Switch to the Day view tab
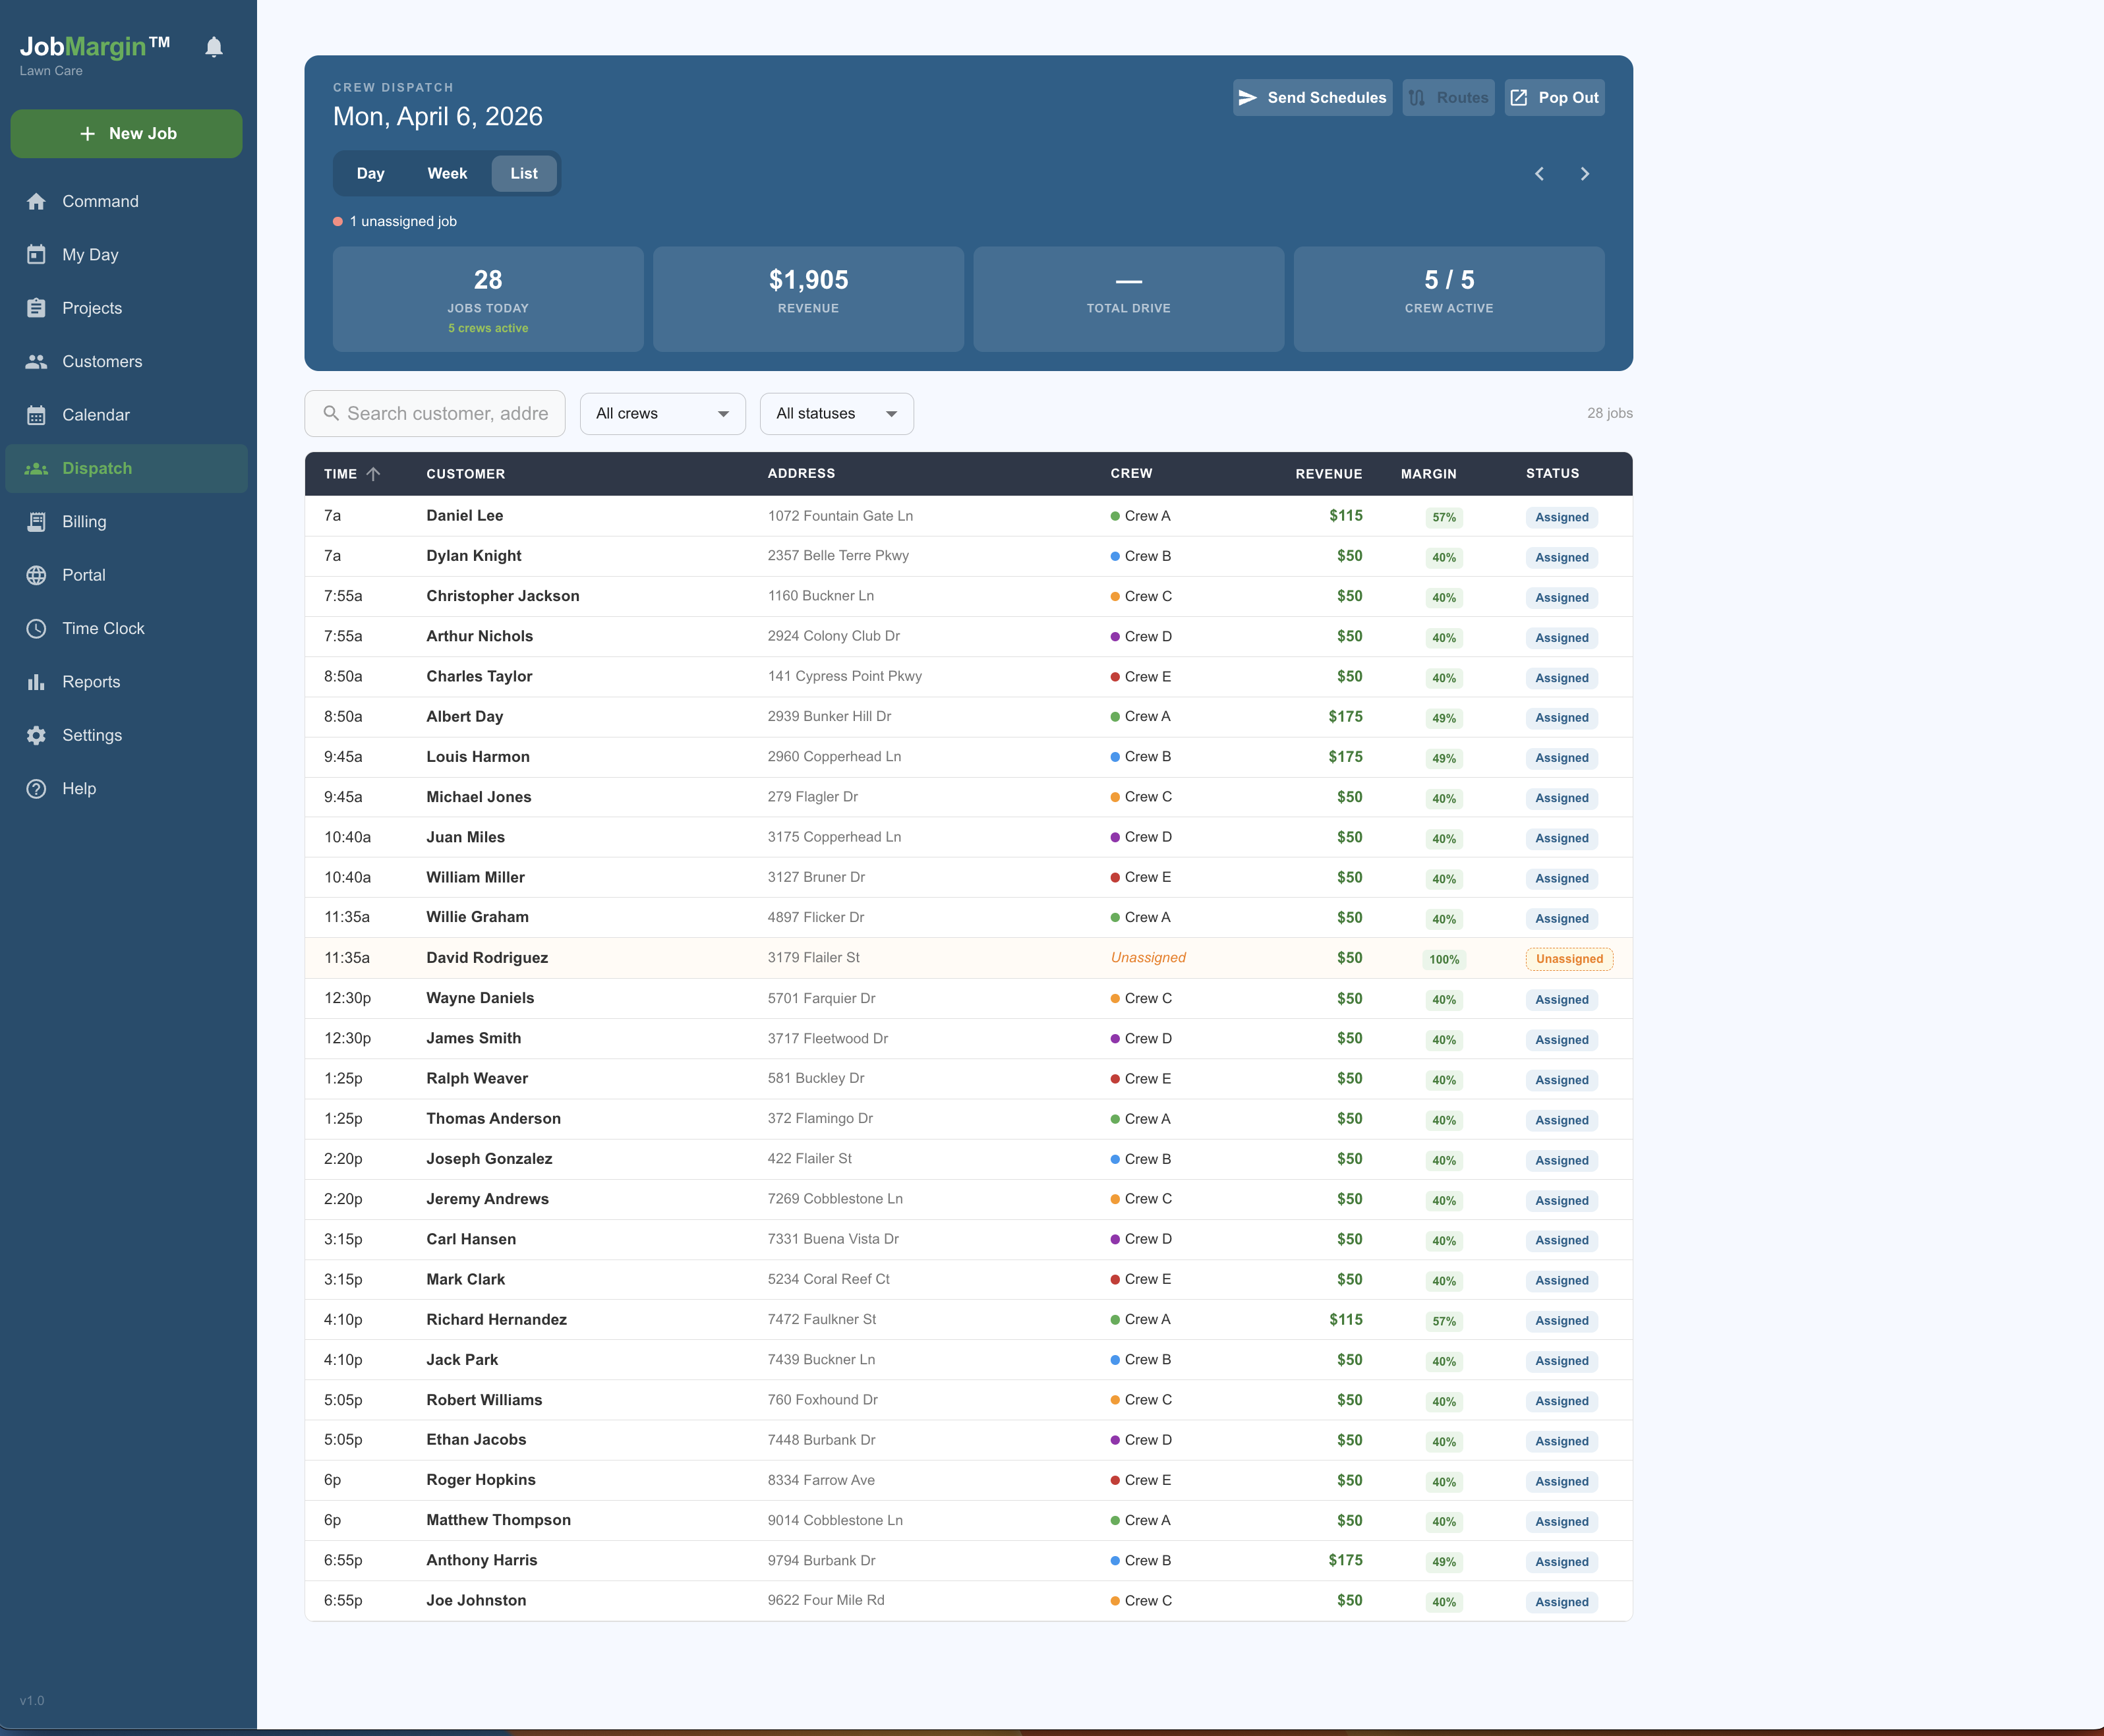The image size is (2104, 1736). click(370, 173)
